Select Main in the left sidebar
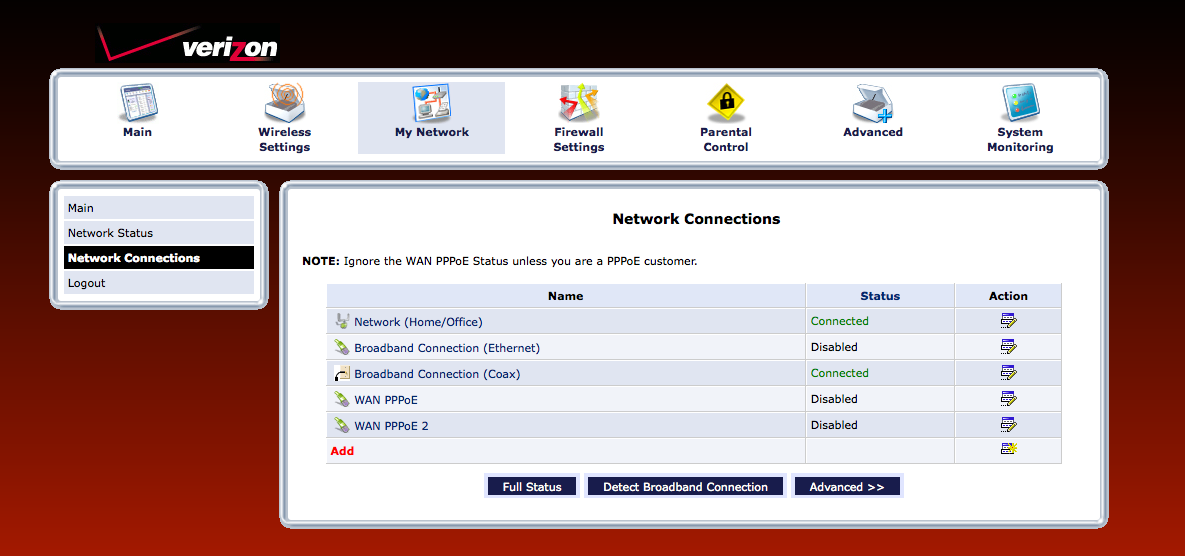This screenshot has height=556, width=1185. point(159,208)
